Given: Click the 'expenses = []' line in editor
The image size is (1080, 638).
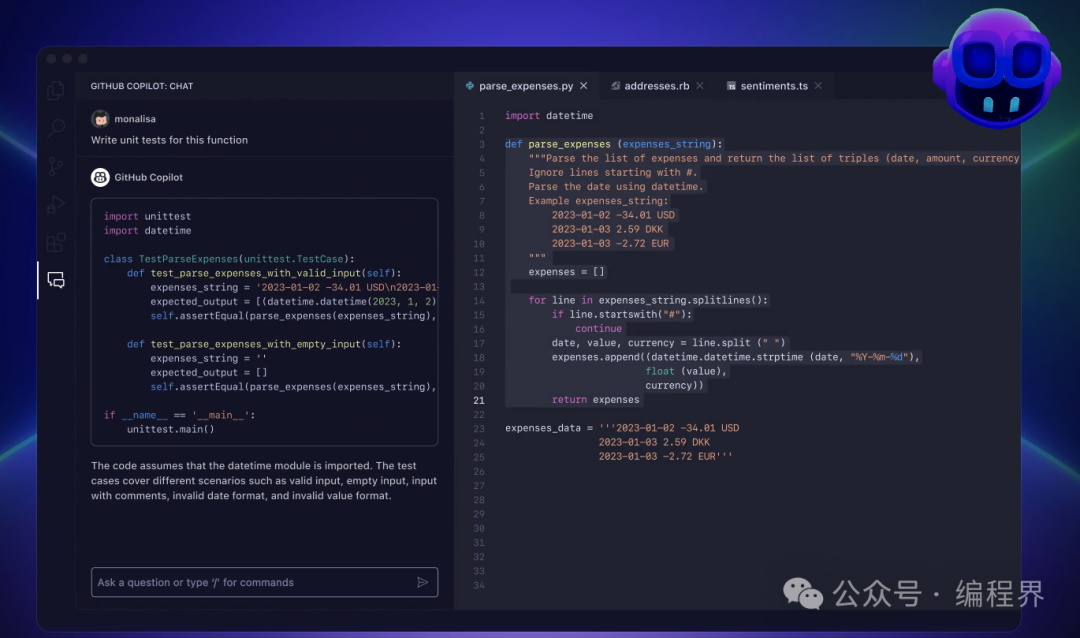Looking at the screenshot, I should pos(566,272).
